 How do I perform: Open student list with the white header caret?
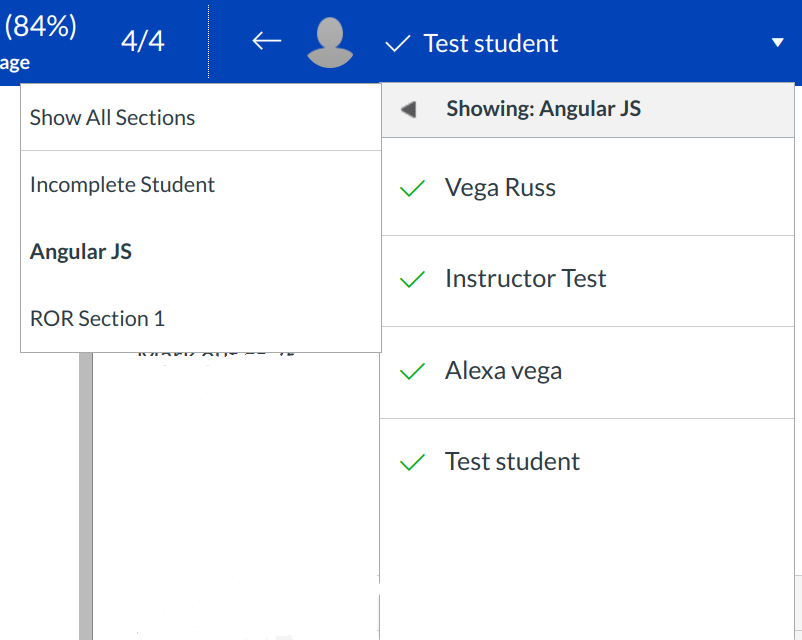click(x=778, y=43)
